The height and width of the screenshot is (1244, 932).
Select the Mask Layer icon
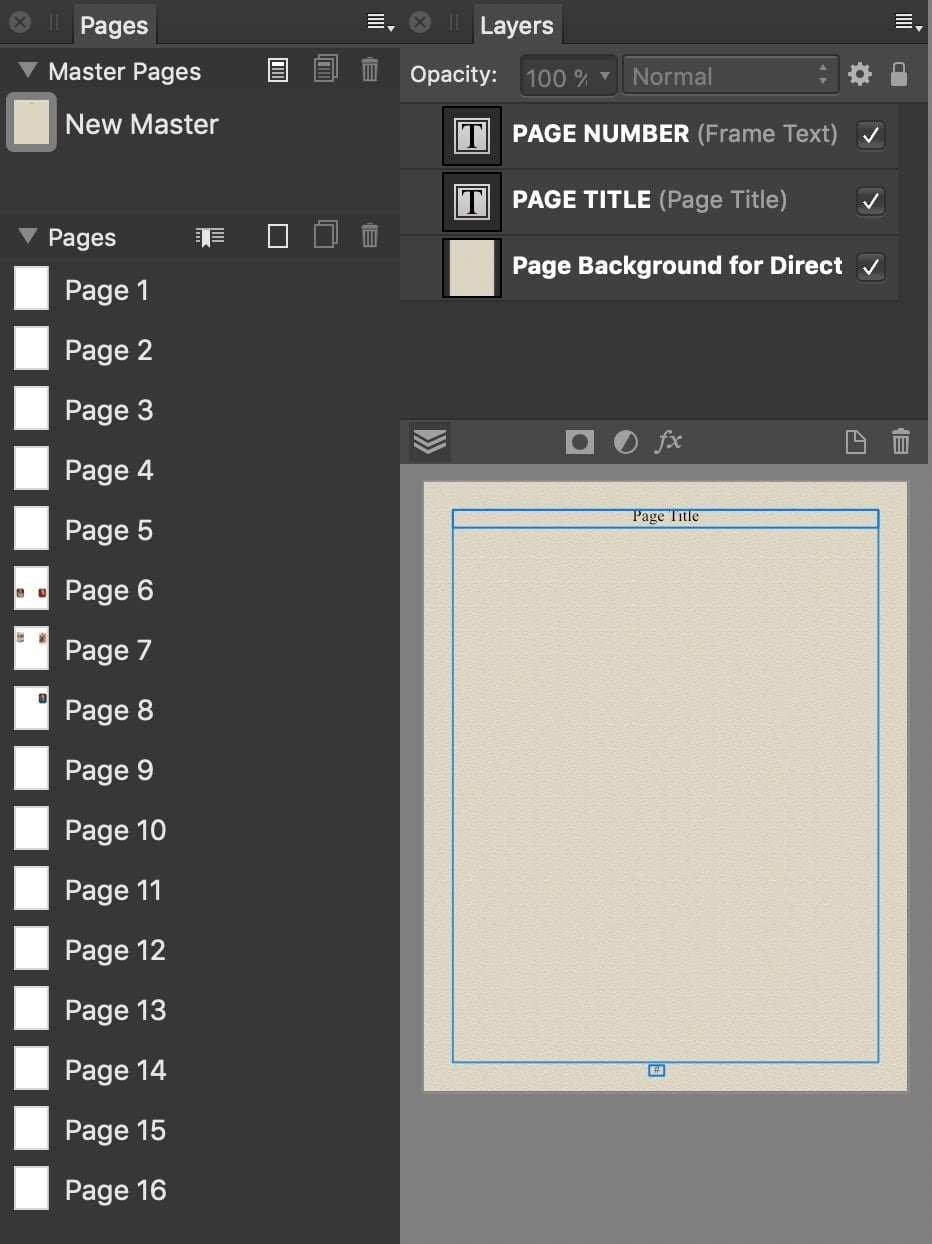coord(579,441)
